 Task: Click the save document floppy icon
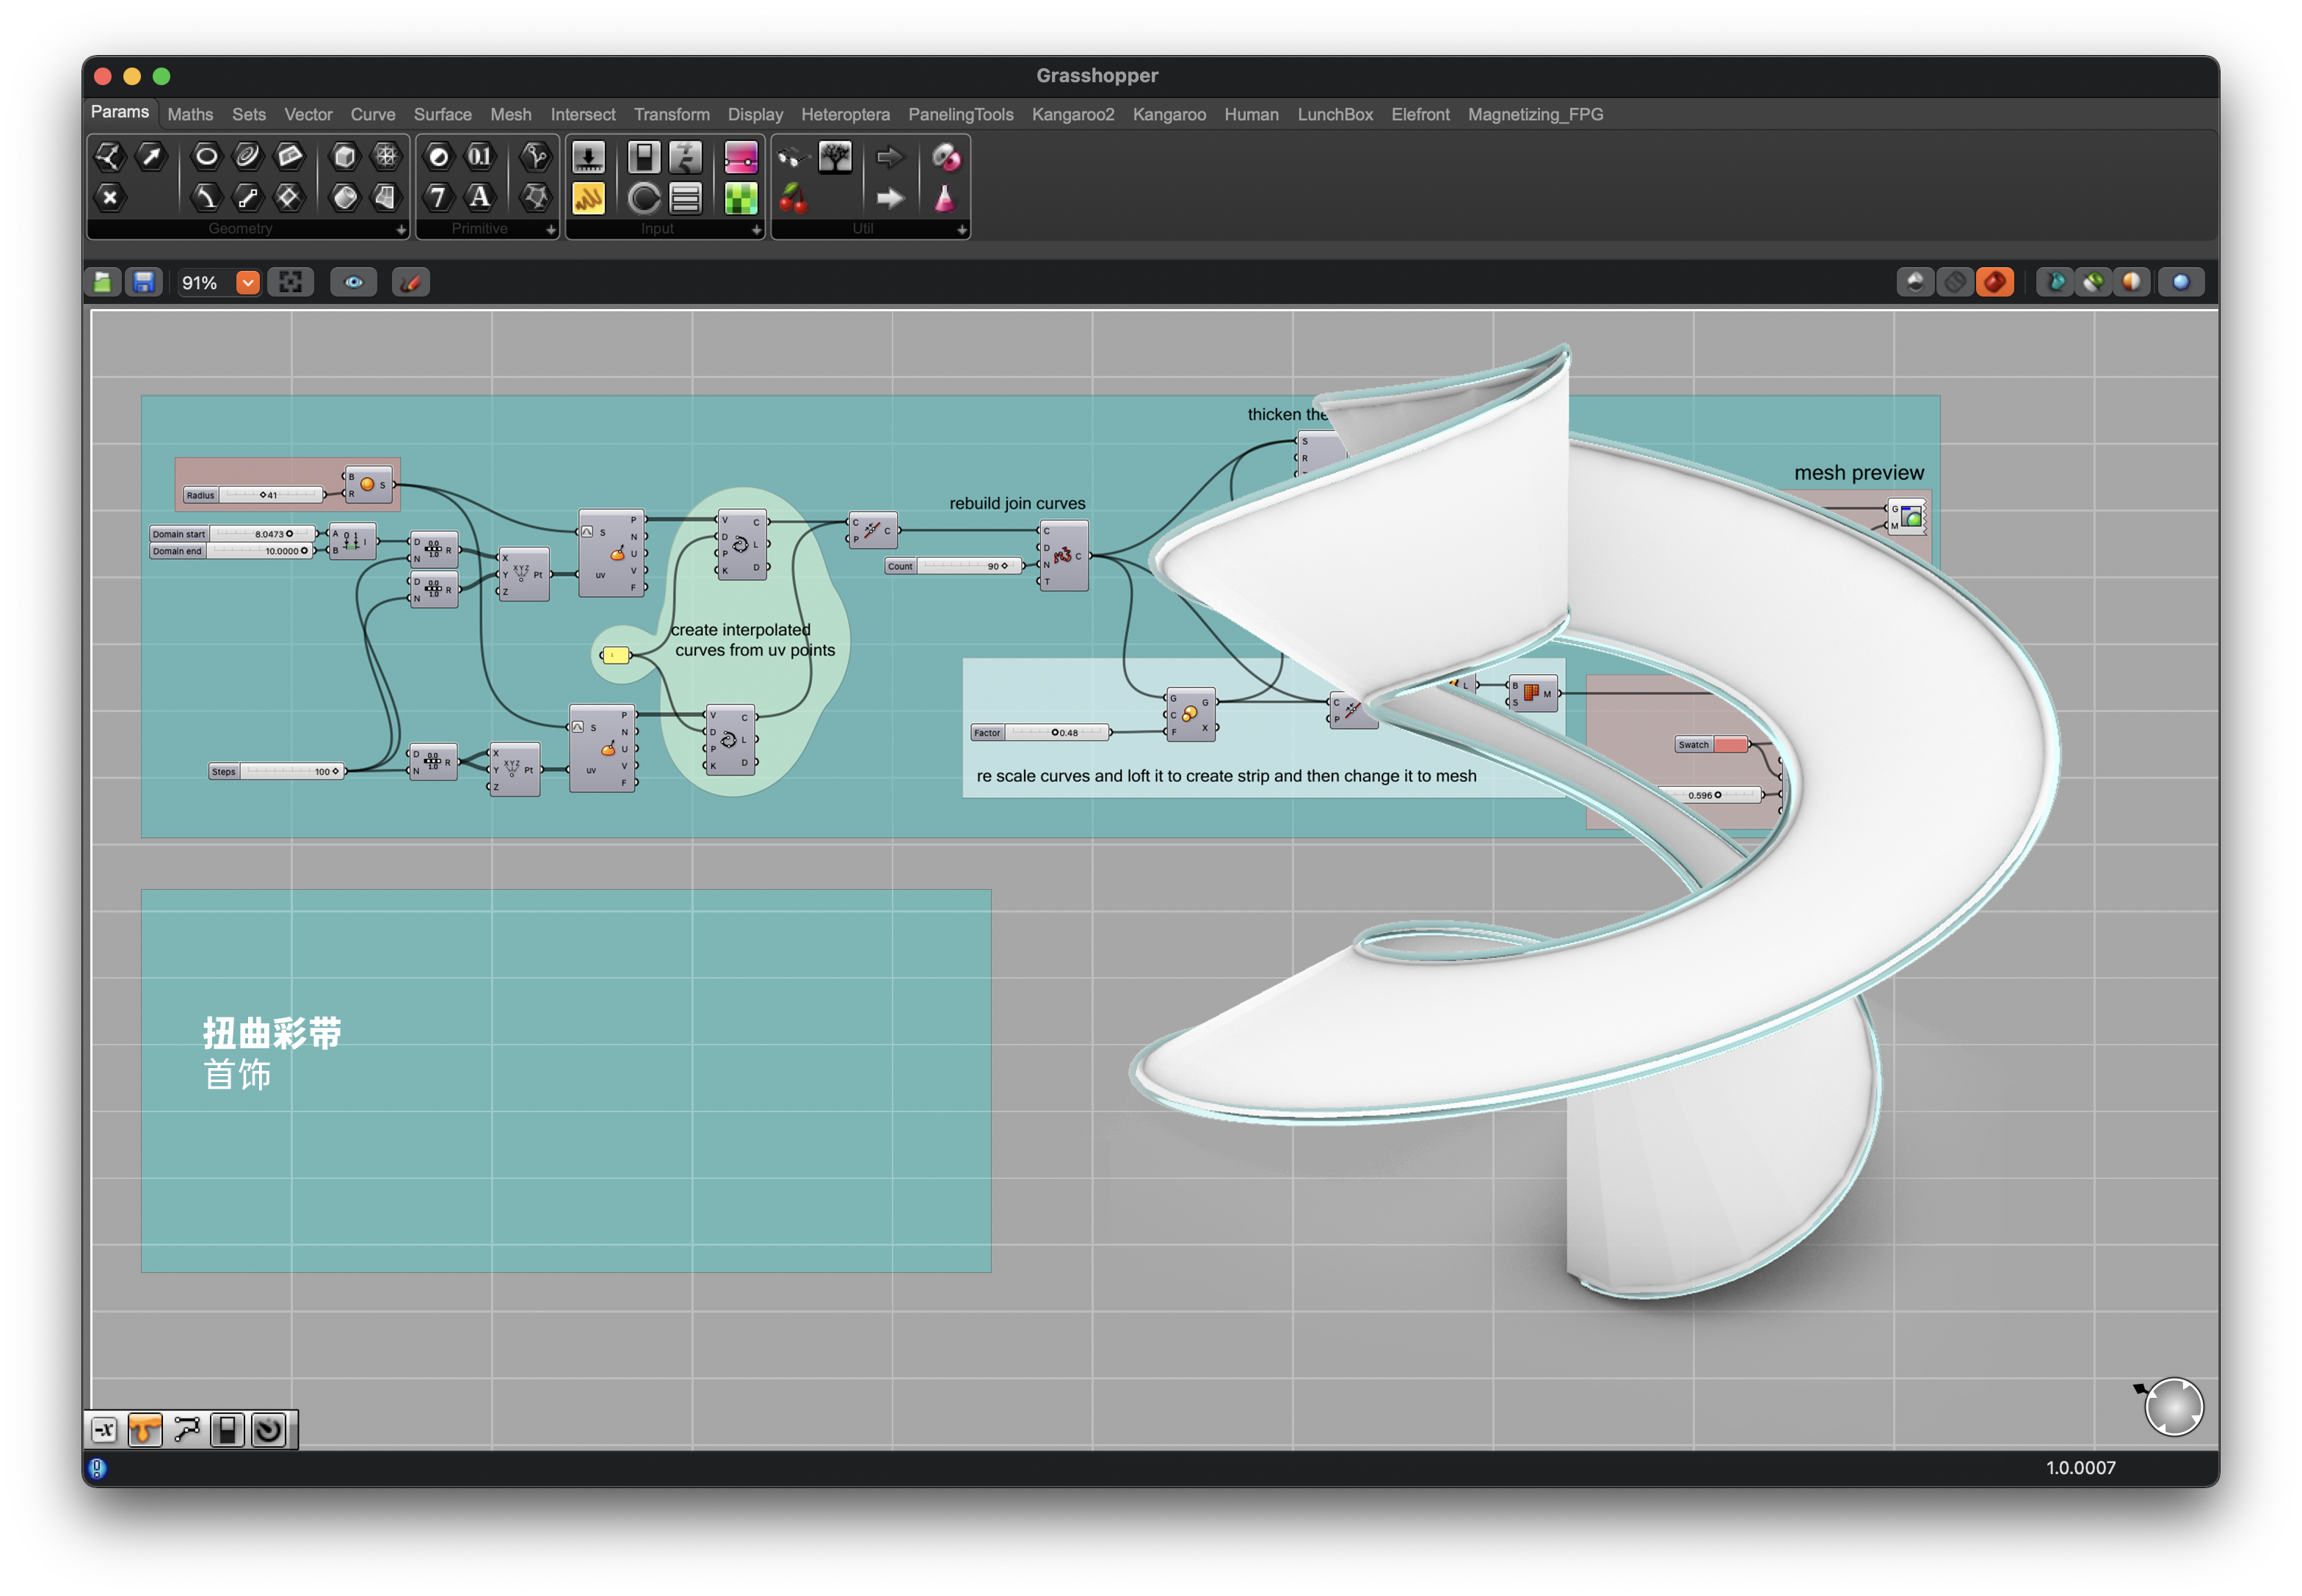(144, 283)
